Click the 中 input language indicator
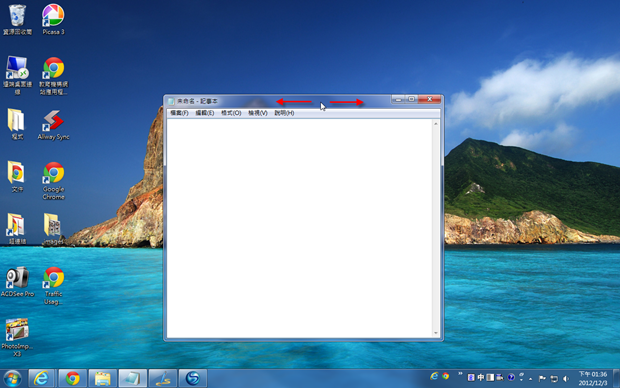Screen dimensions: 620x388 coord(480,377)
